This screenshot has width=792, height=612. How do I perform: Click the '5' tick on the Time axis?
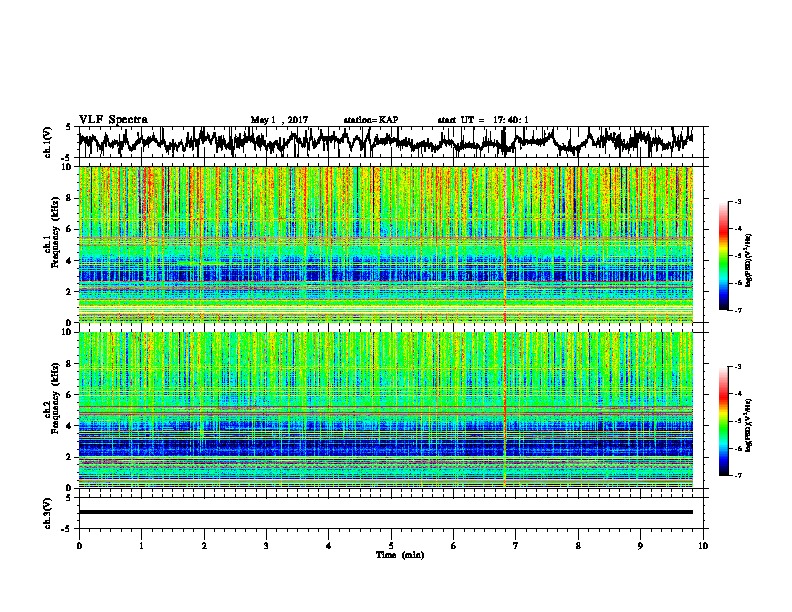[x=391, y=546]
